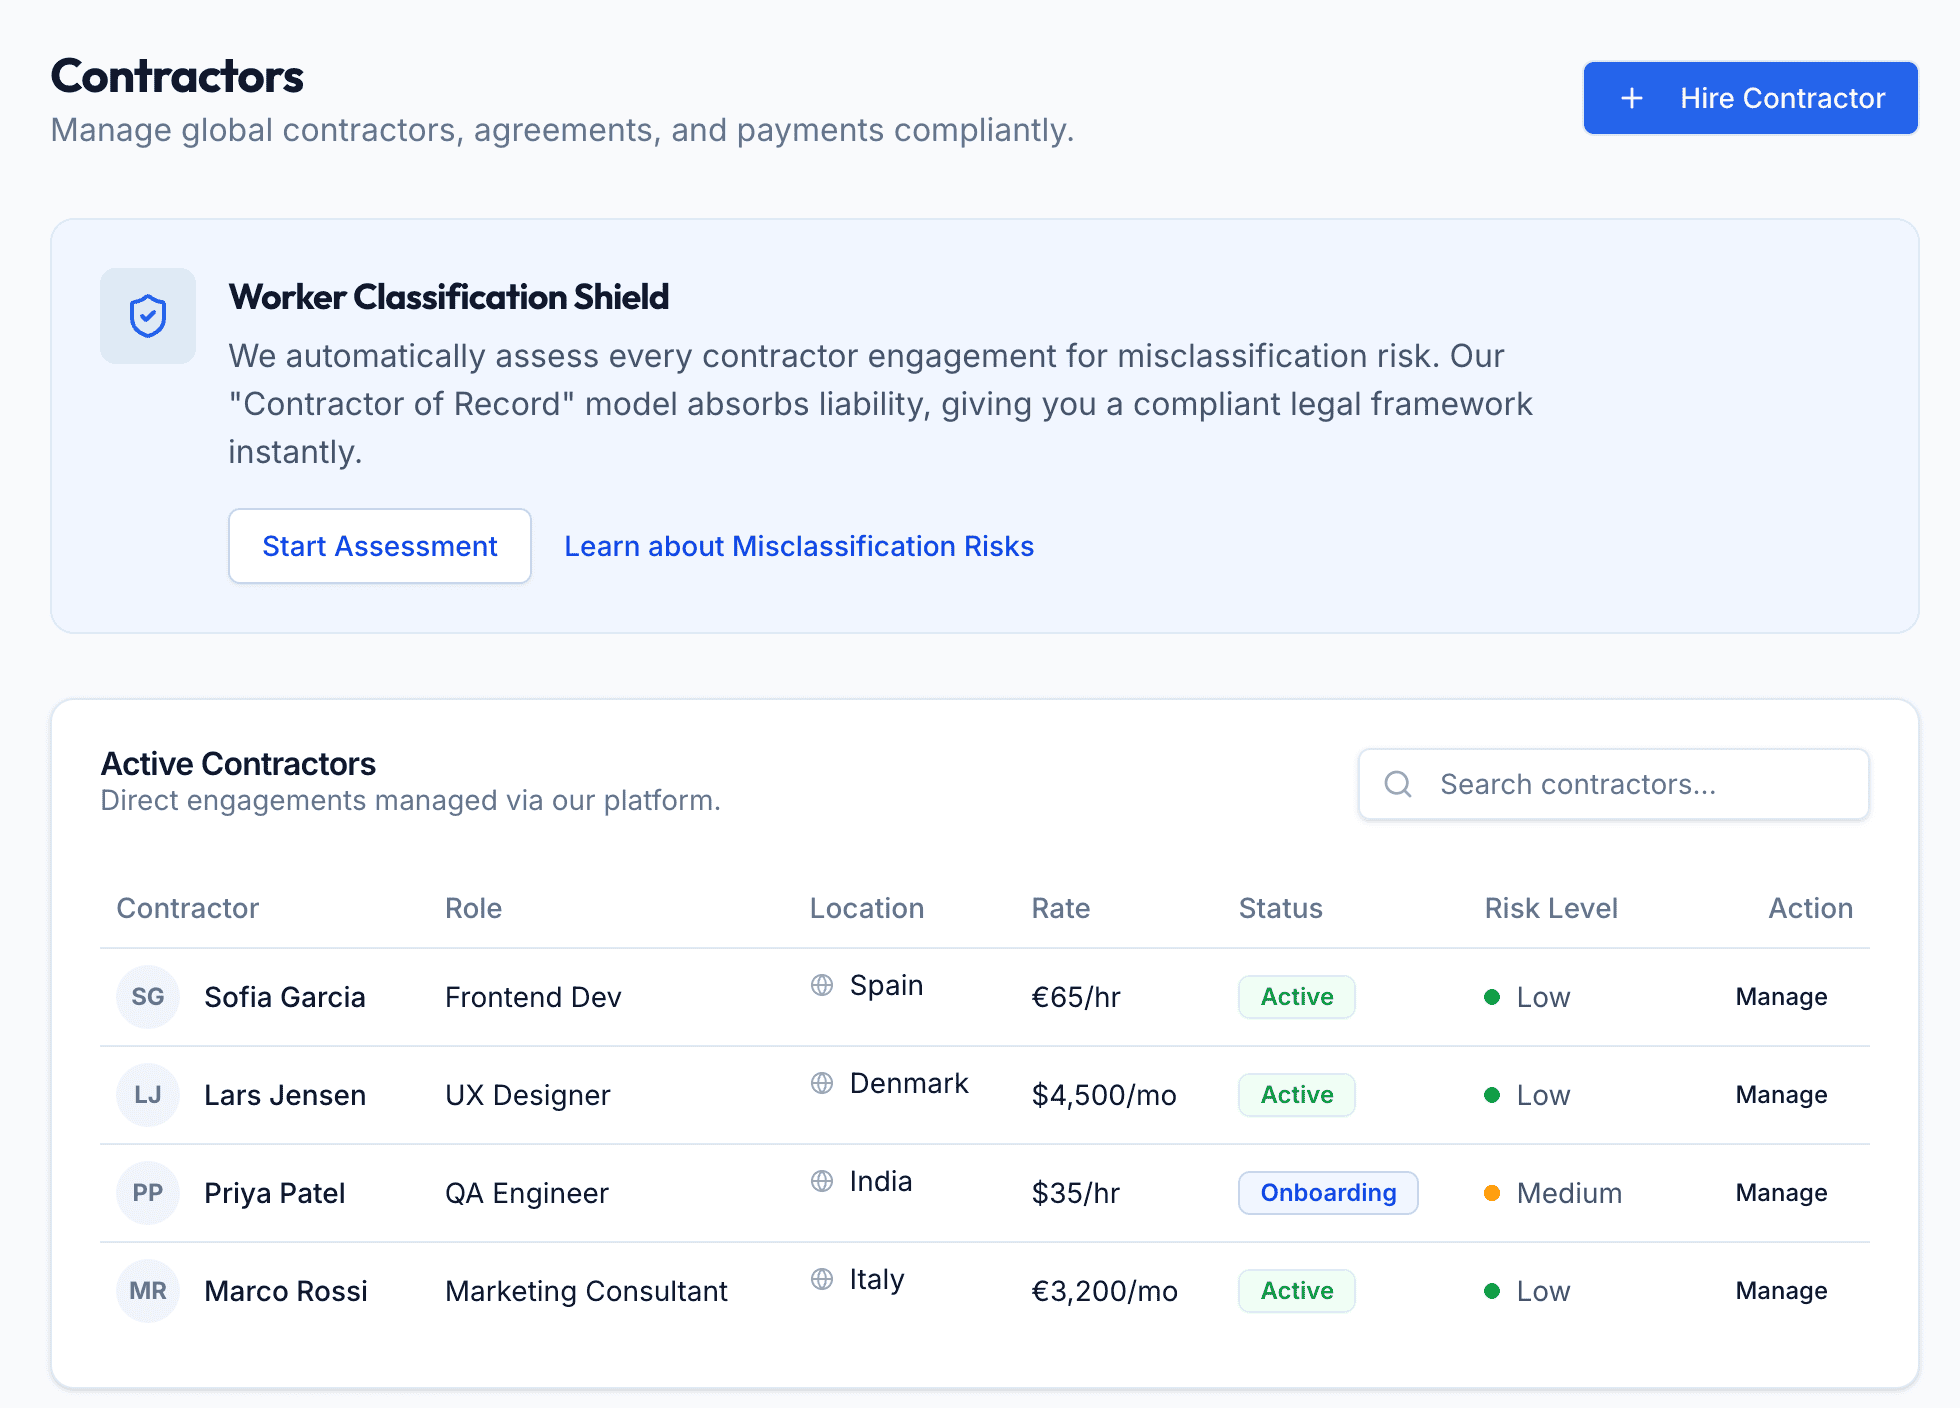Click the plus icon on Hire Contractor
The height and width of the screenshot is (1408, 1960).
point(1631,98)
